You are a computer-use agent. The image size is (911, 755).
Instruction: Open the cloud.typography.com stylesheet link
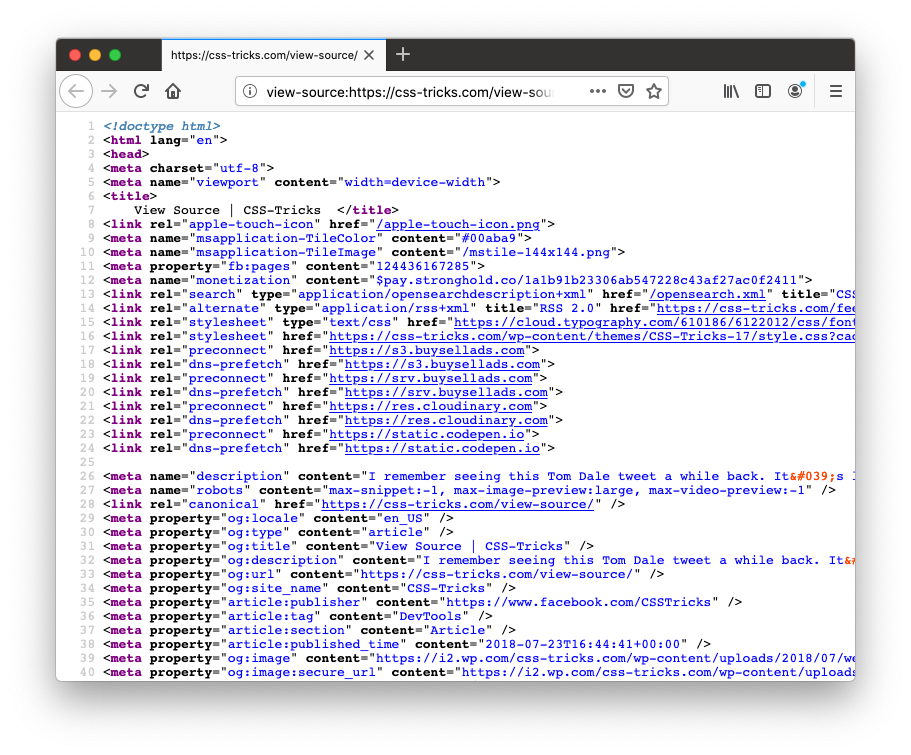tap(654, 322)
